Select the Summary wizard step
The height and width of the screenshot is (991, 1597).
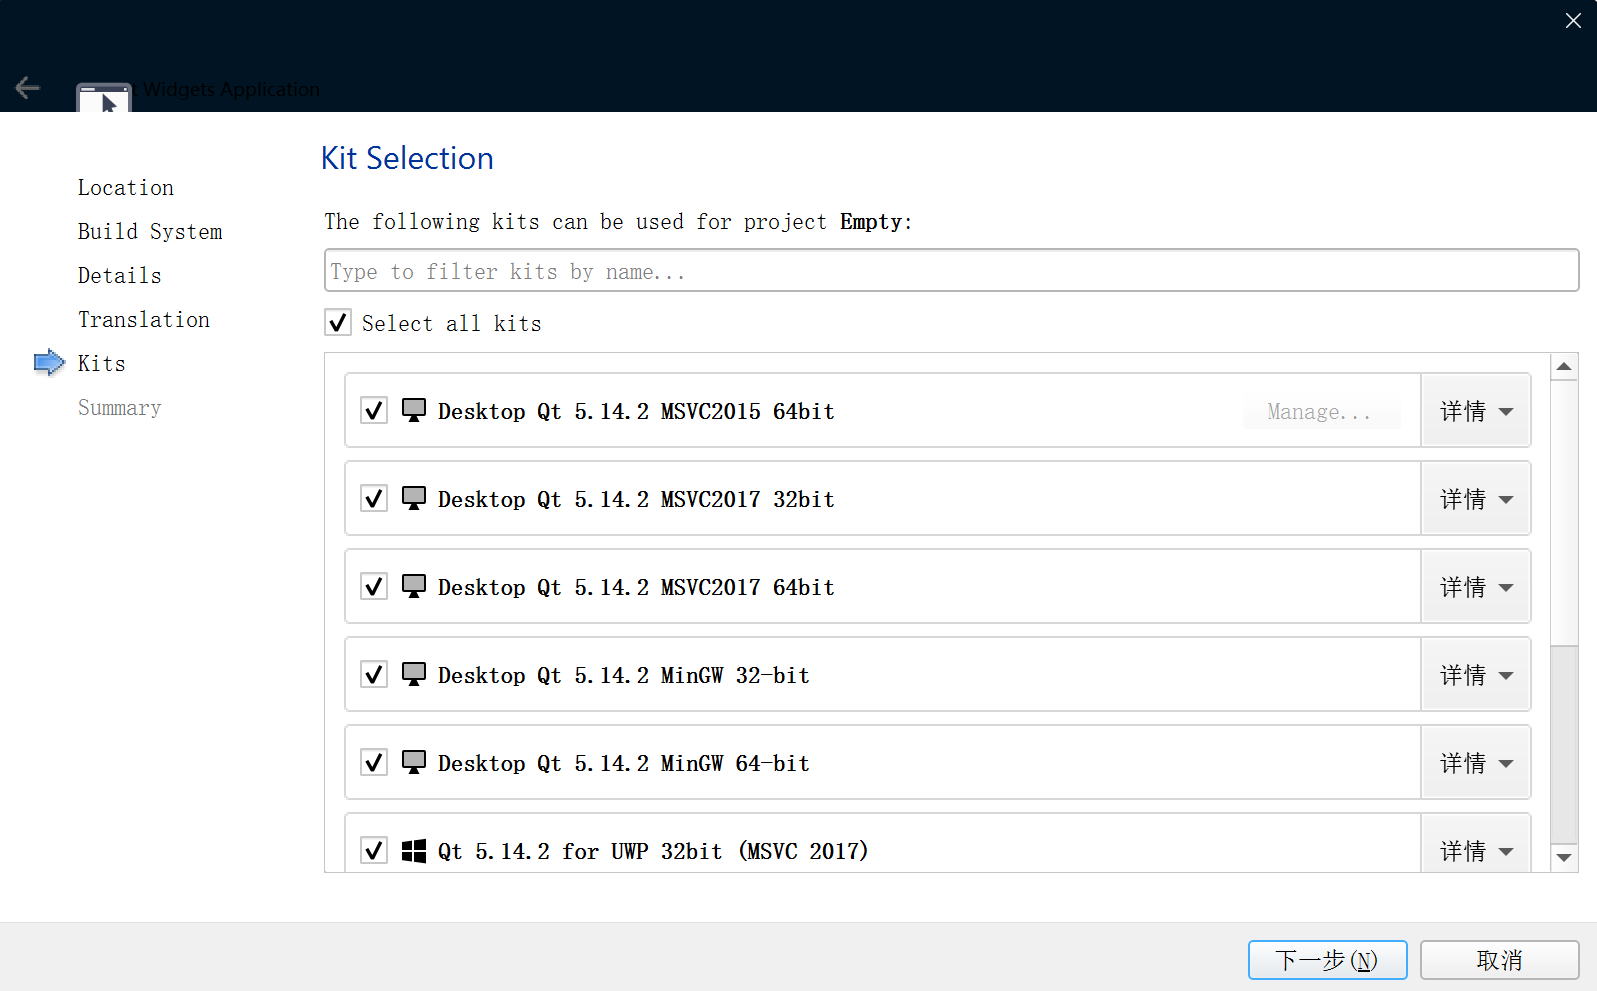point(120,408)
